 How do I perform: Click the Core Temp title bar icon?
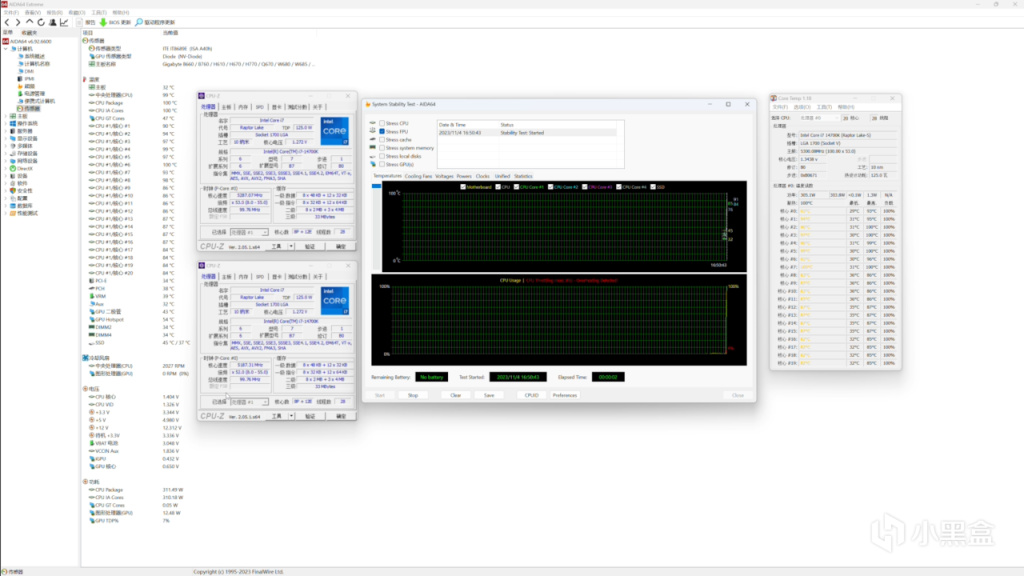click(x=773, y=98)
